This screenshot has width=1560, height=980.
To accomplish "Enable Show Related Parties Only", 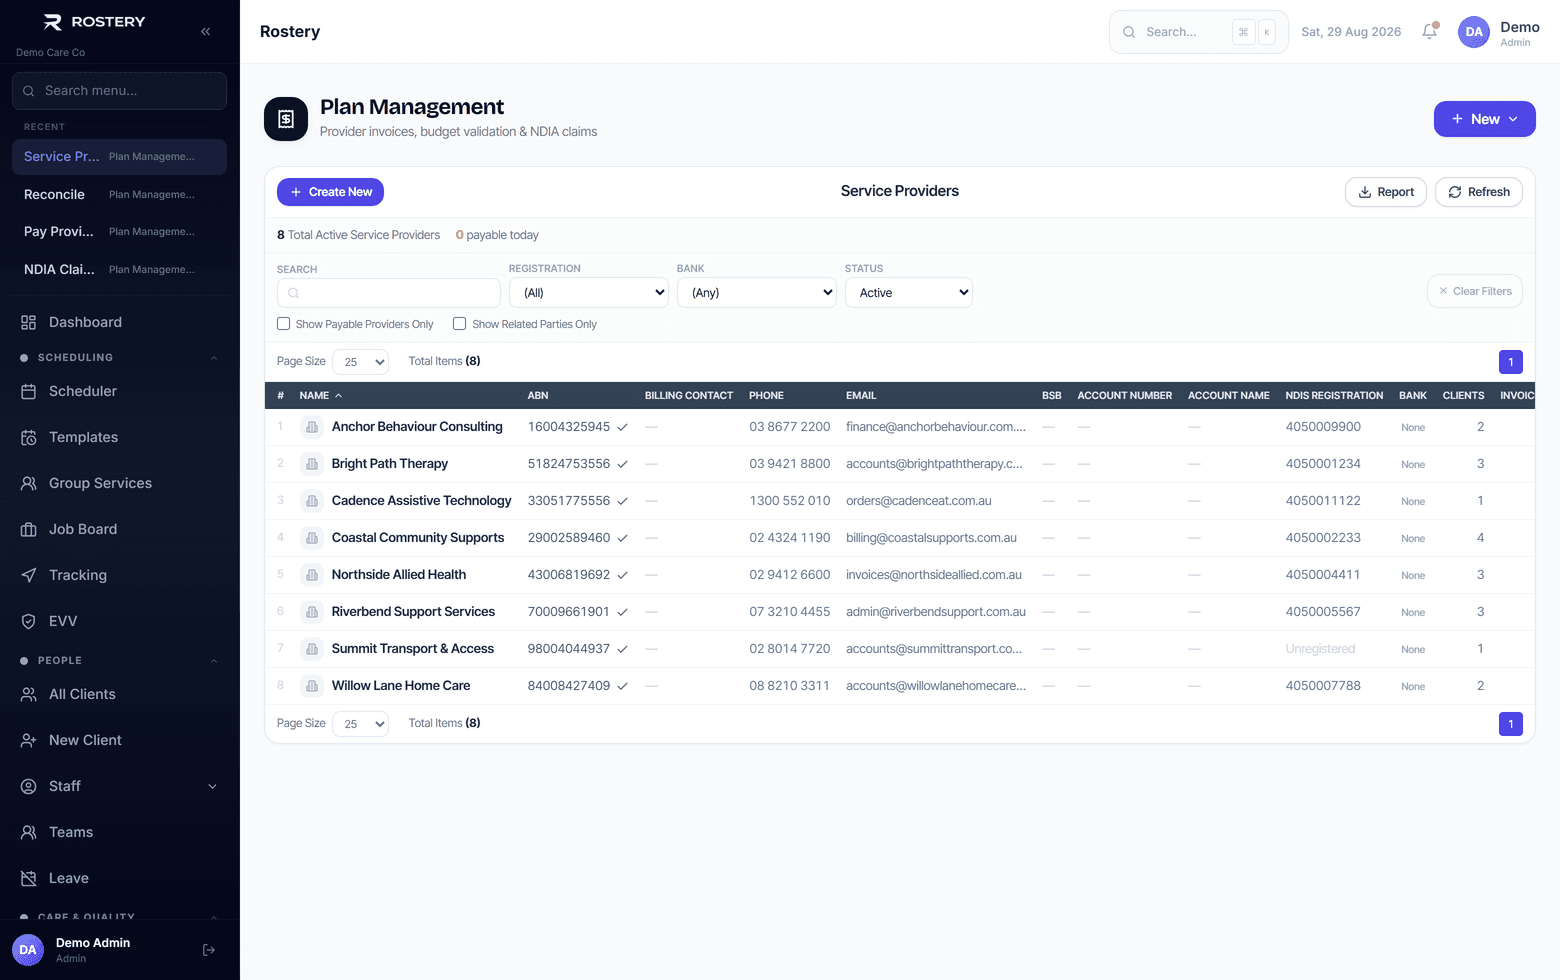I will (460, 324).
